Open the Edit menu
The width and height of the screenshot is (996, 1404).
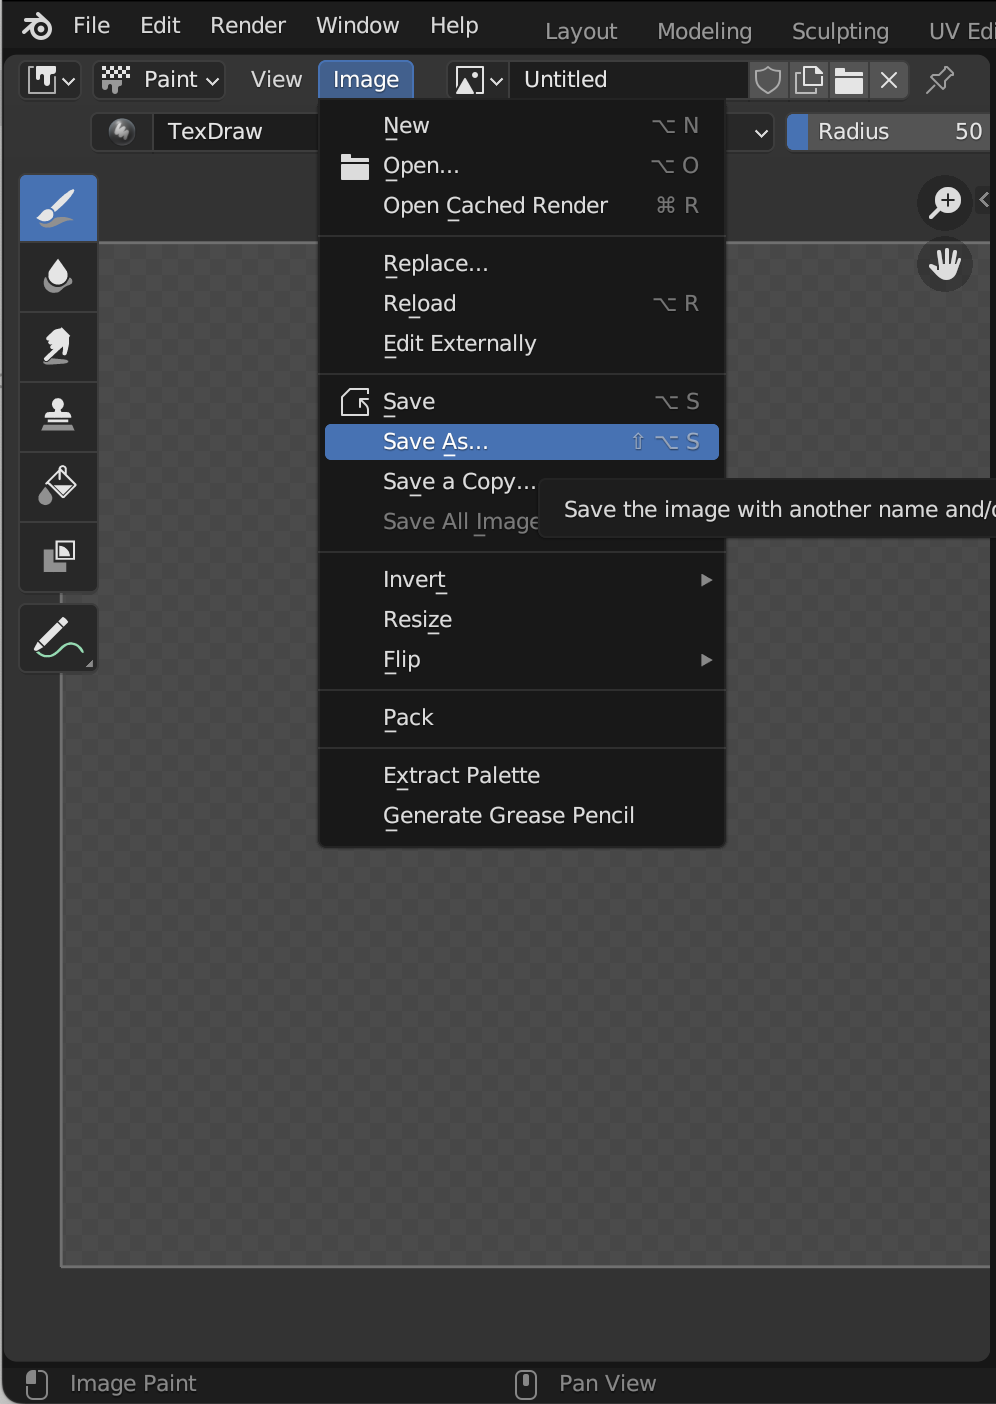pos(160,26)
